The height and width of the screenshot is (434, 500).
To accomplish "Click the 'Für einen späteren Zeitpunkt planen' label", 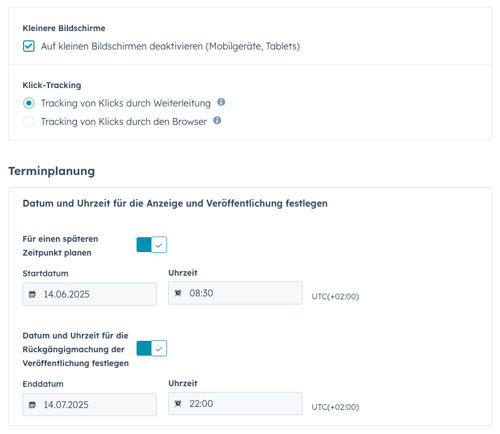I will [60, 246].
